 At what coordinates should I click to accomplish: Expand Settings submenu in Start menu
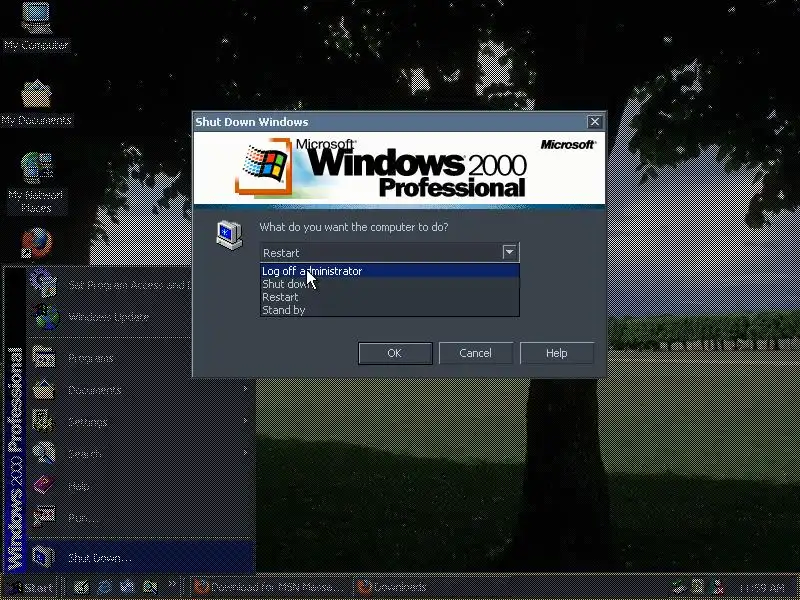click(x=141, y=422)
